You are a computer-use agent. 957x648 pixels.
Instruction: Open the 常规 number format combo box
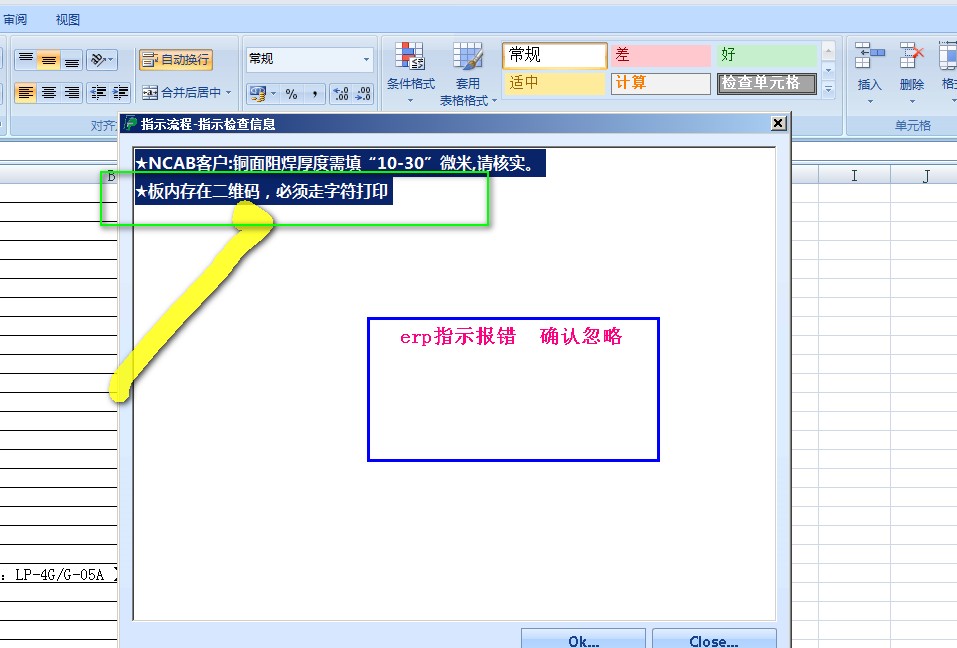point(309,59)
